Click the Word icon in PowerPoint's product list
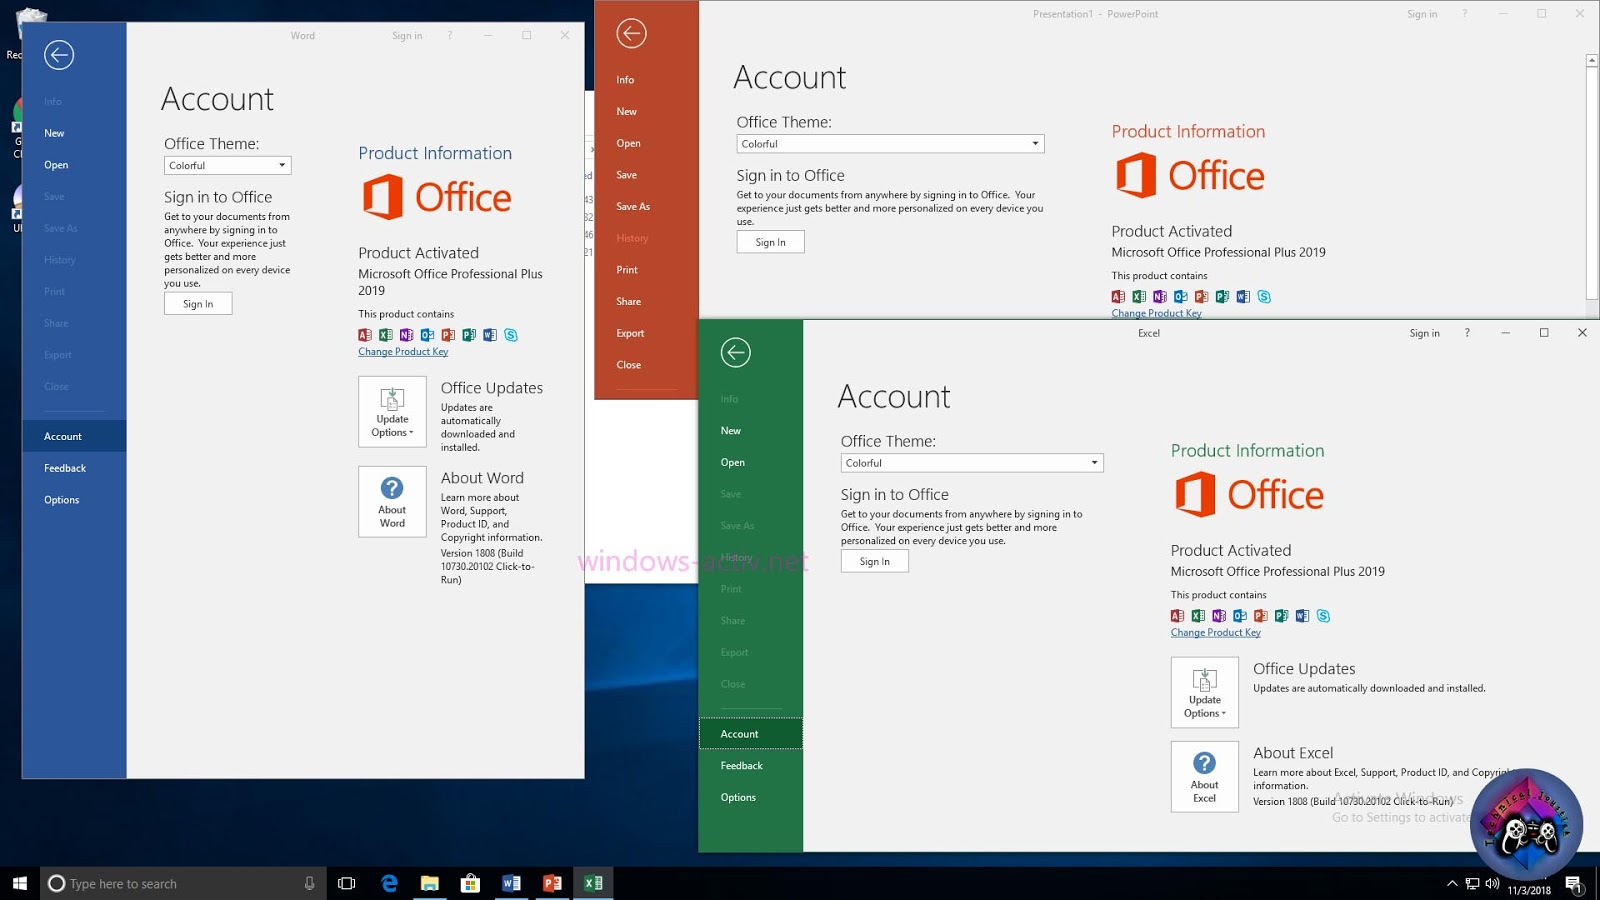Image resolution: width=1600 pixels, height=900 pixels. (1243, 296)
